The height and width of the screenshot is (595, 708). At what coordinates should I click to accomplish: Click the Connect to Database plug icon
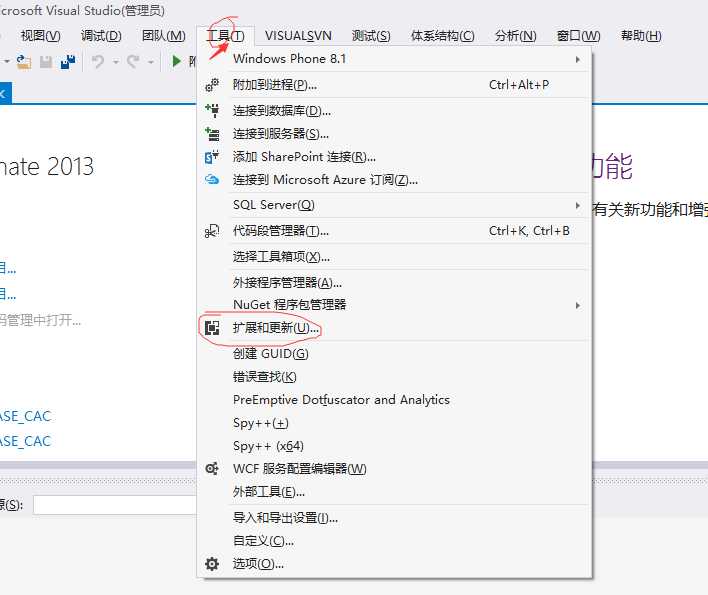[x=212, y=111]
